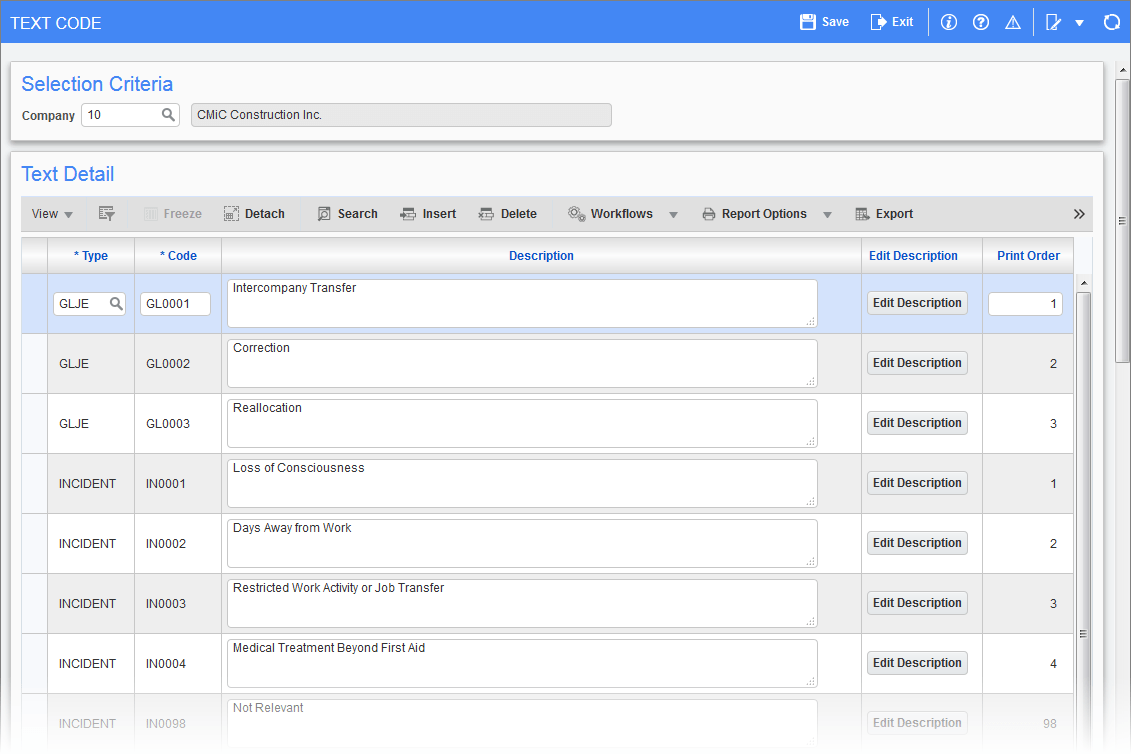Screen dimensions: 1131x754
Task: Click the Insert toolbar button
Action: coord(428,214)
